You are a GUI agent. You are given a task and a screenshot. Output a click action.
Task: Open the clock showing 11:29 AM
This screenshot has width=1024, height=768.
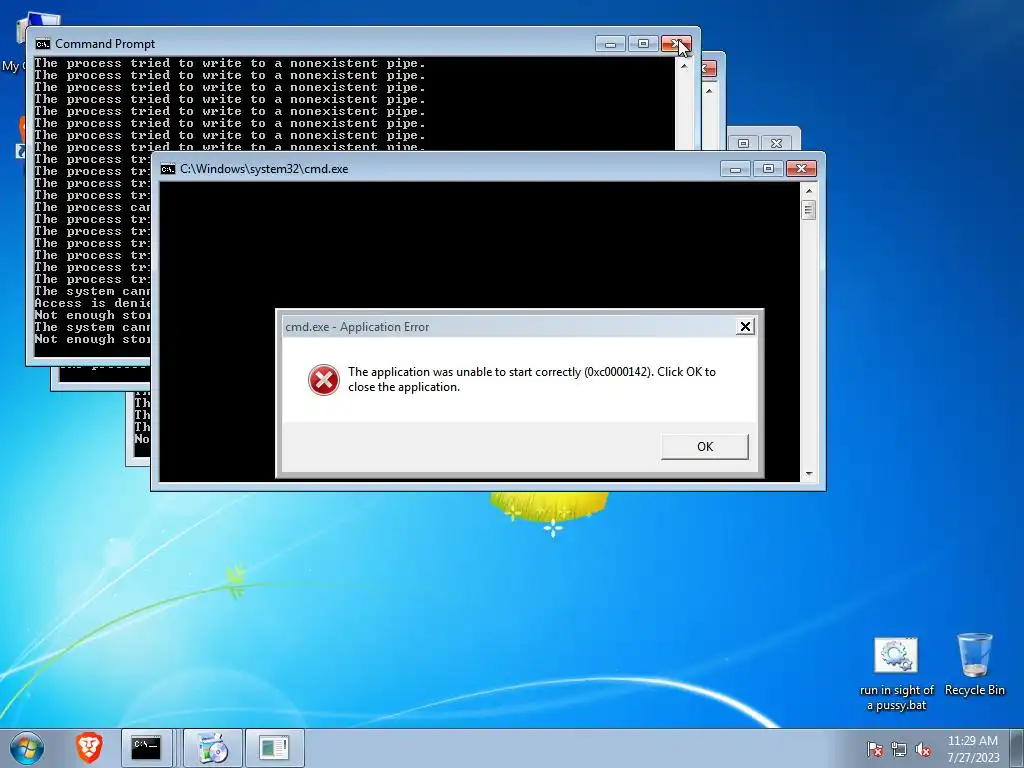(x=972, y=741)
